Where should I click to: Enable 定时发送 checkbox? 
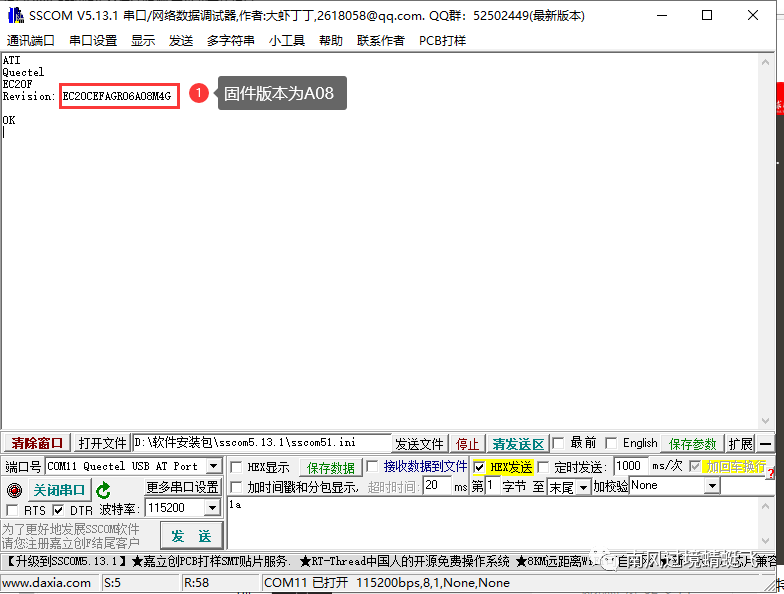[x=543, y=467]
